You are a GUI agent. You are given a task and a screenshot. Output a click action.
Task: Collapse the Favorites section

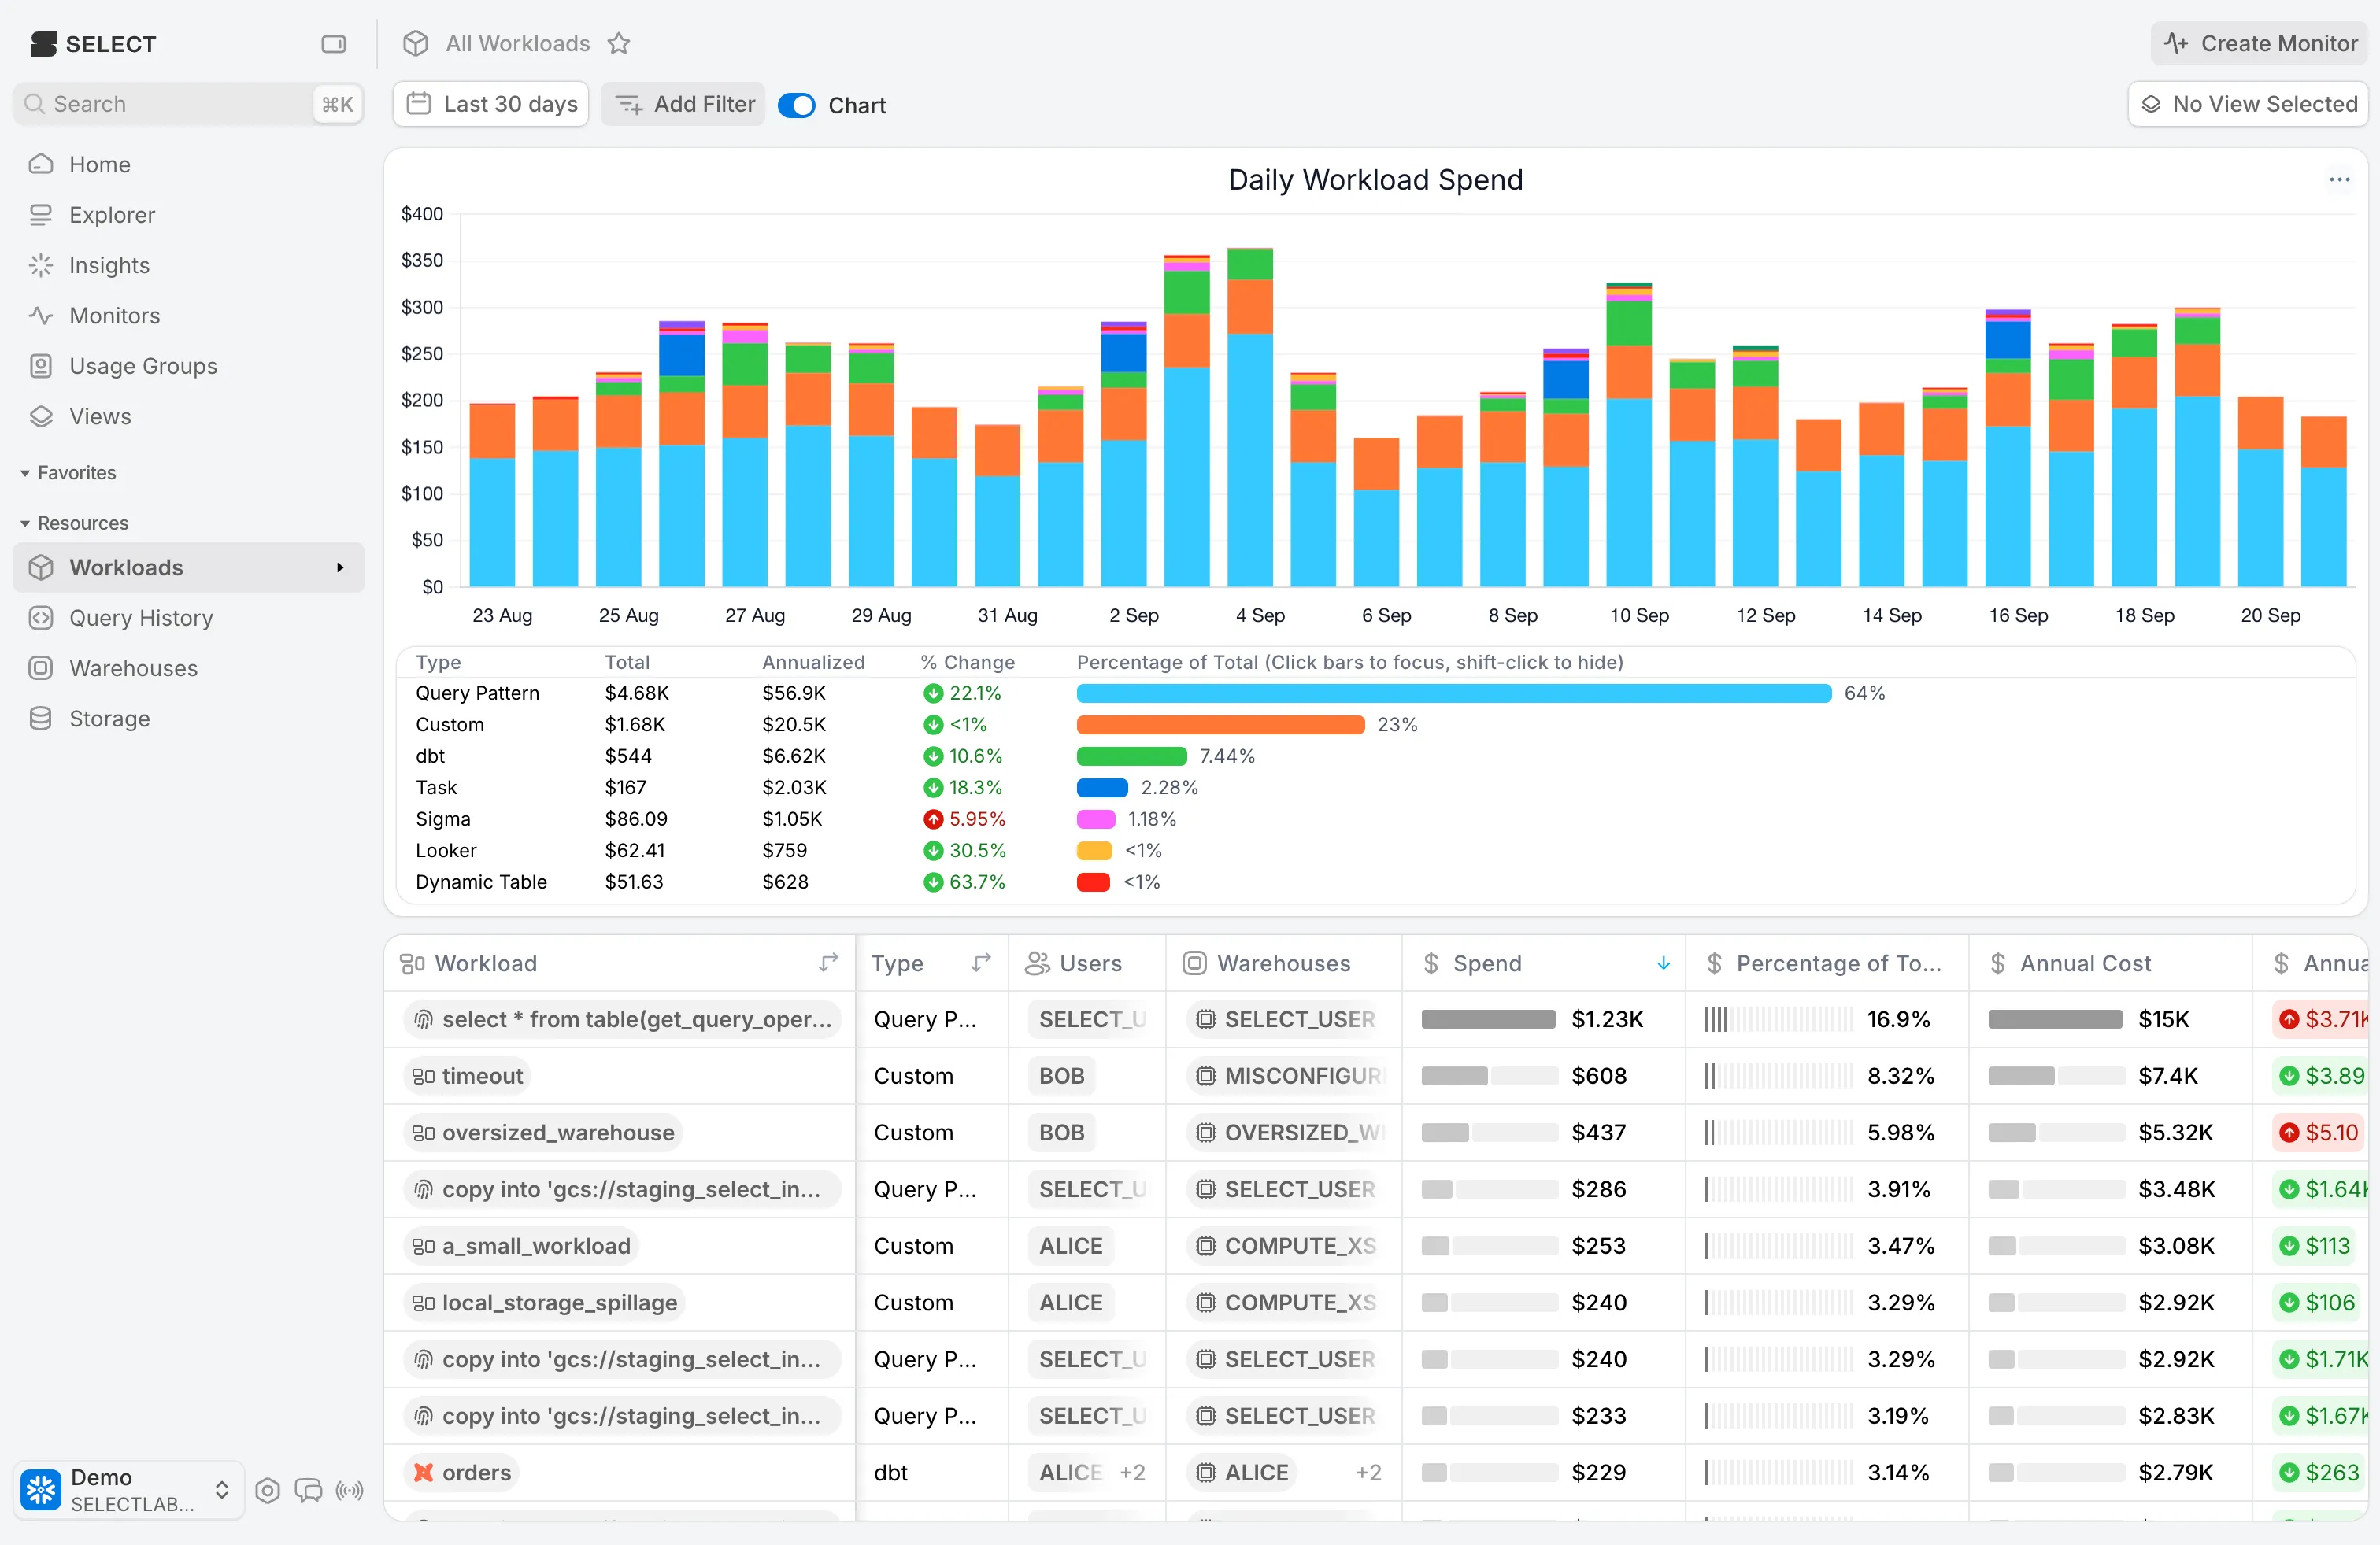point(25,473)
